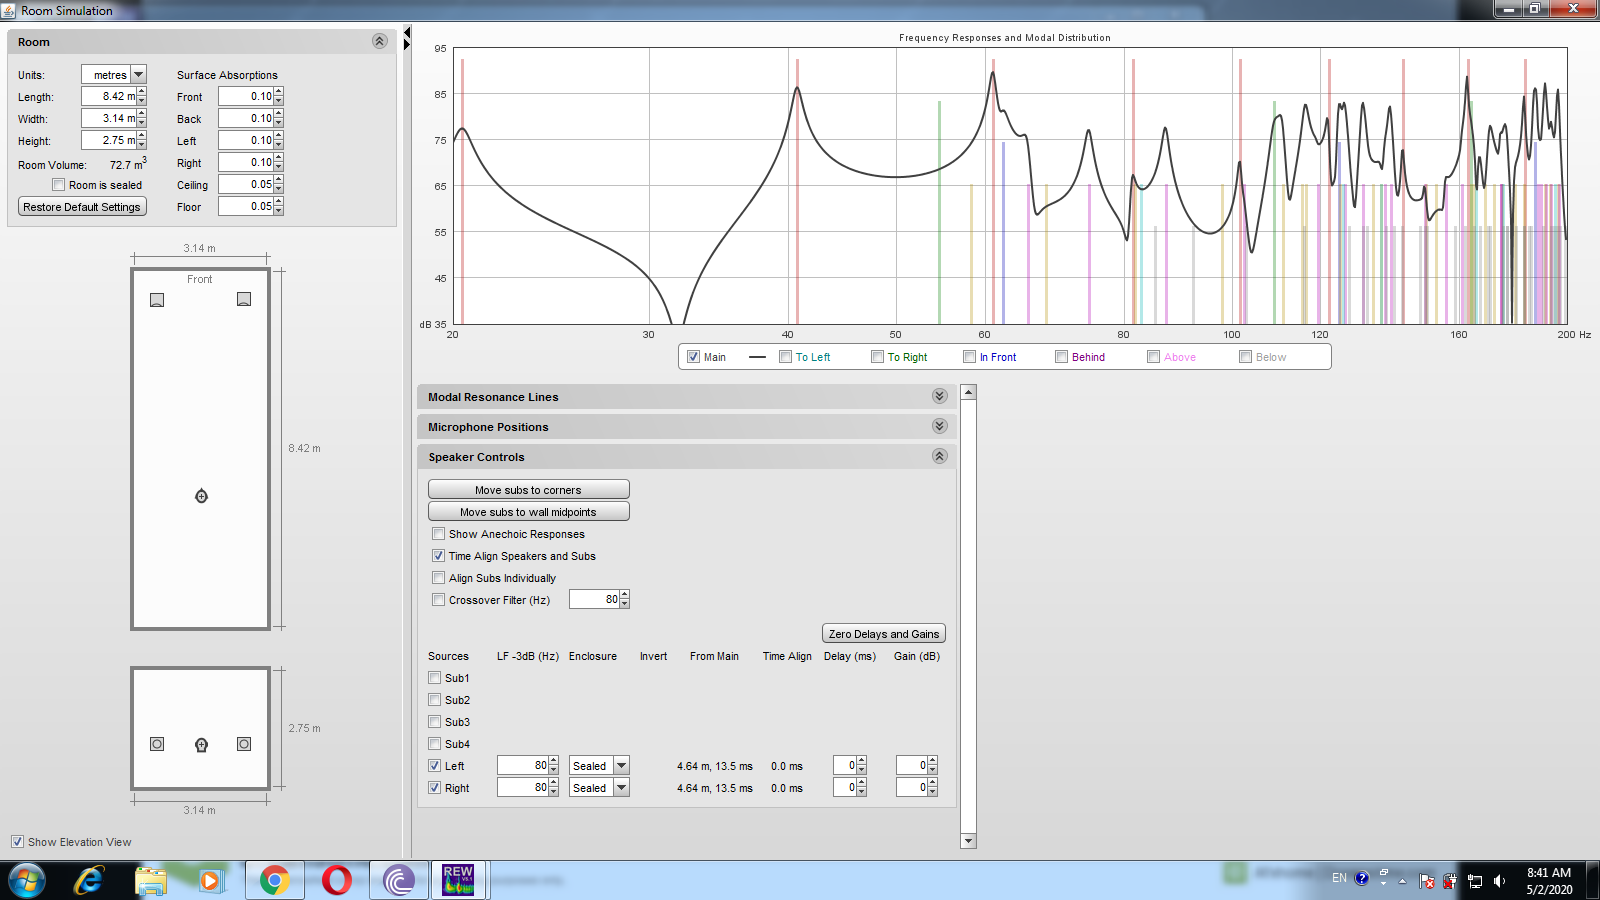Click the left speaker icon in elevation view
Viewport: 1600px width, 900px height.
pyautogui.click(x=157, y=744)
